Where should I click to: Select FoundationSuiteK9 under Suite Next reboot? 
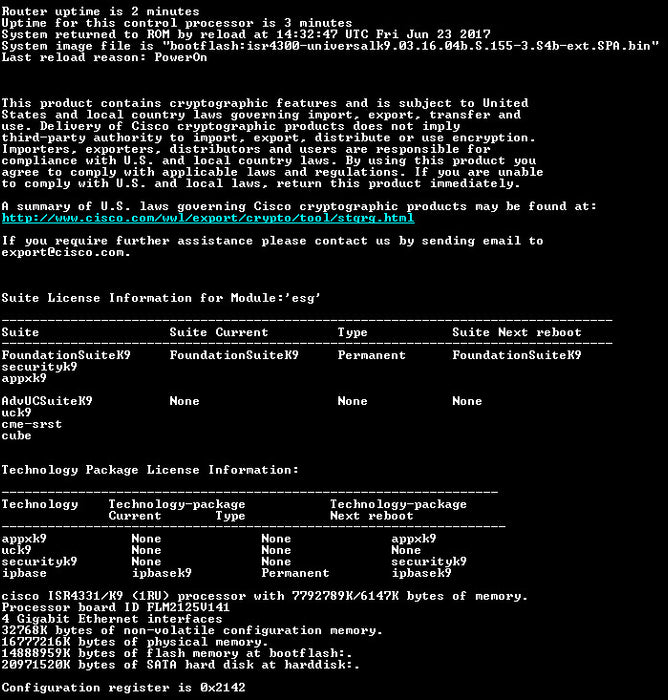coord(517,355)
